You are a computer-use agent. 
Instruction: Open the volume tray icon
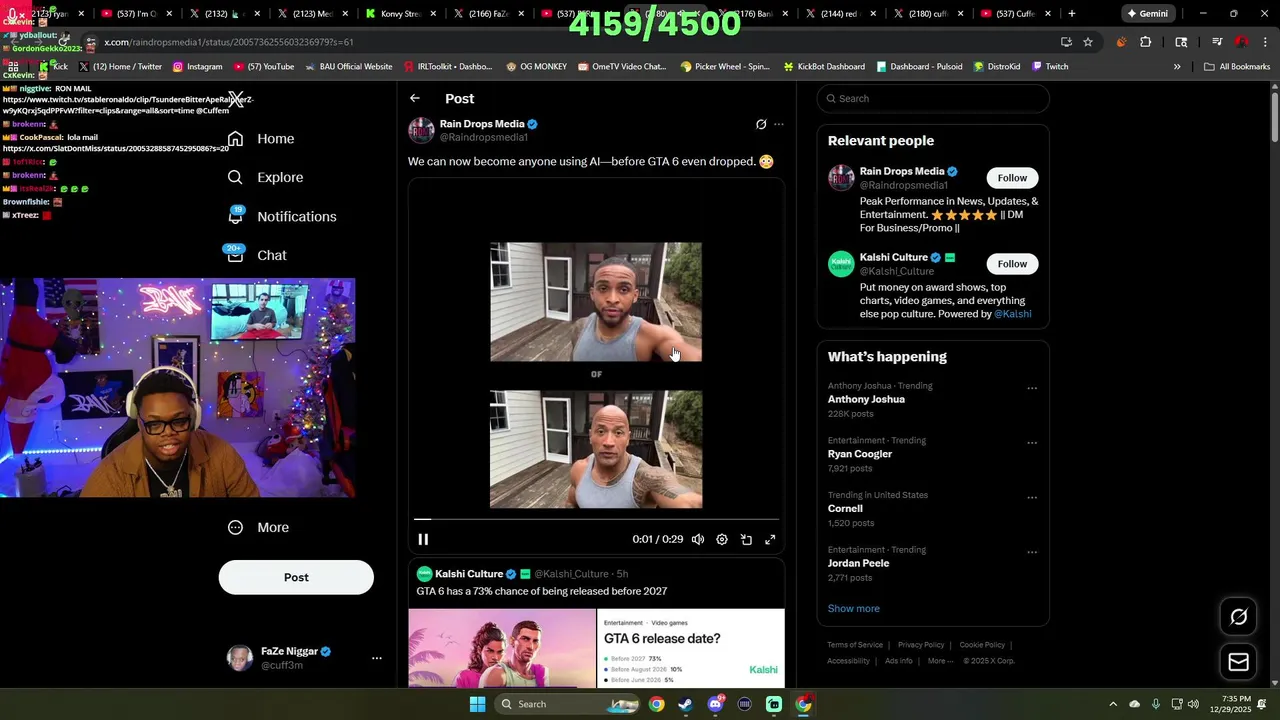[x=1193, y=704]
